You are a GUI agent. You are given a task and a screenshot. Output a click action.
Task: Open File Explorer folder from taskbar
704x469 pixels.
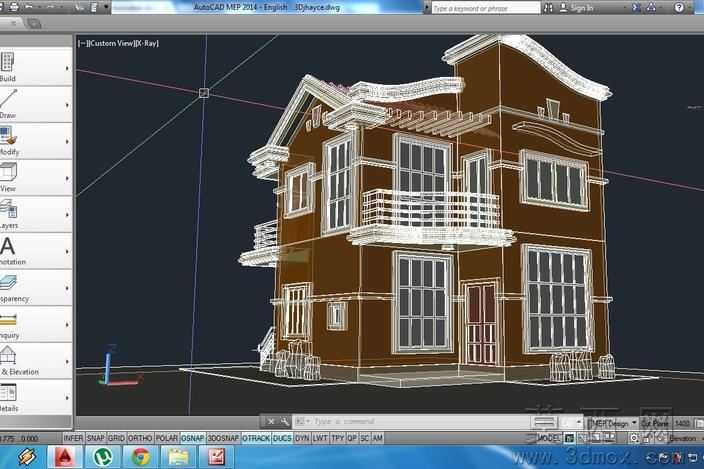tap(178, 457)
